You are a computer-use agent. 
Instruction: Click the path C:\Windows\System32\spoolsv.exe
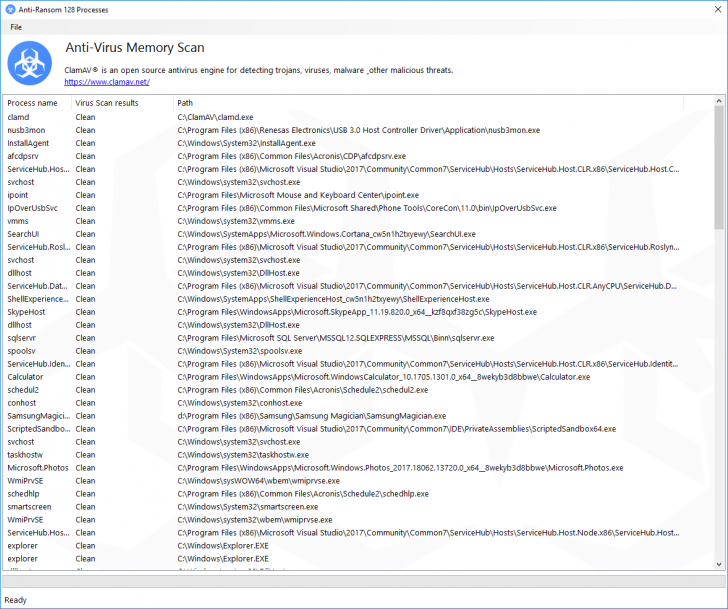[x=240, y=351]
